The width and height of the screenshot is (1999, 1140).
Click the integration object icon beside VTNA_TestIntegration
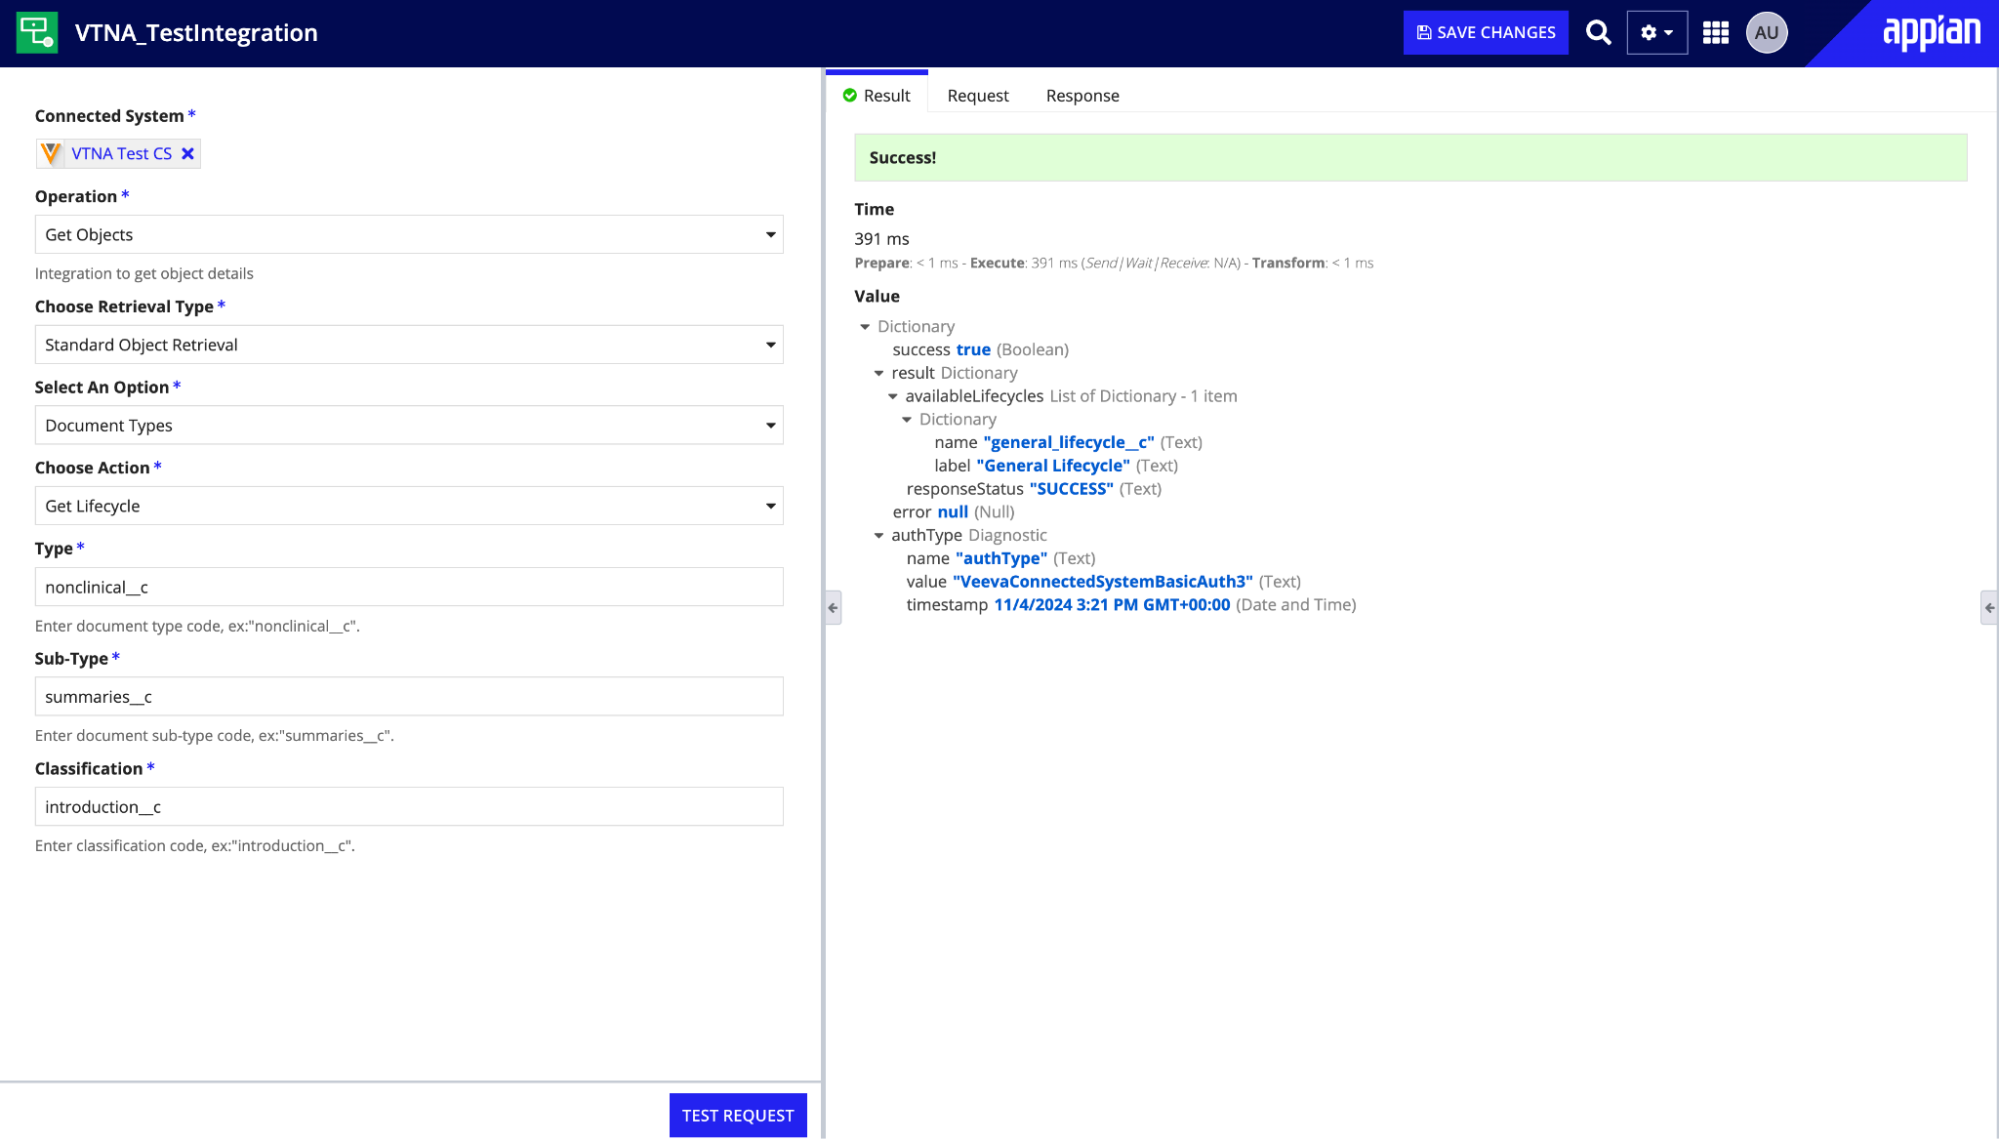(x=37, y=32)
